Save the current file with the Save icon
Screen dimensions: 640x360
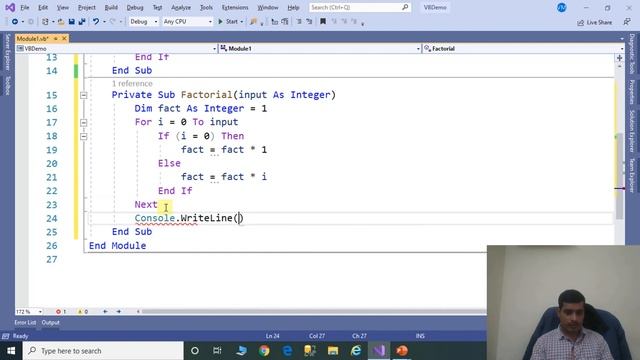pos(71,22)
